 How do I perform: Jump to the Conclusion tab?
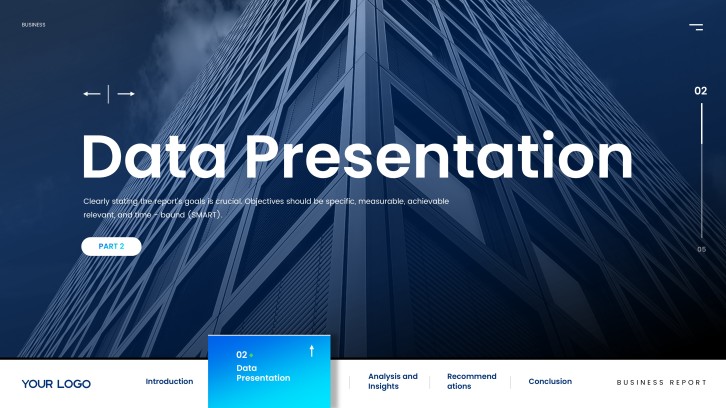pyautogui.click(x=550, y=382)
